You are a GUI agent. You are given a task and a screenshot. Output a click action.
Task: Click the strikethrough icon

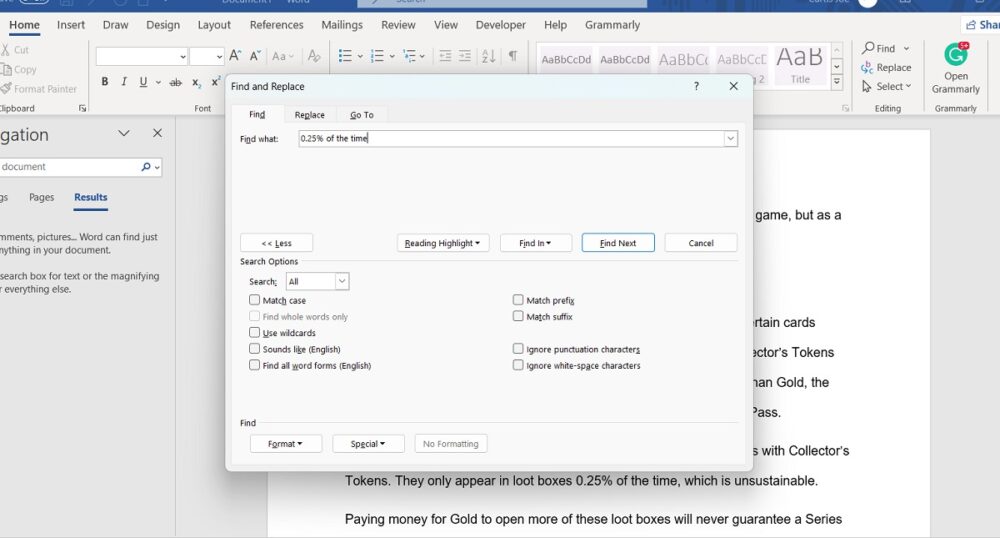pos(176,82)
